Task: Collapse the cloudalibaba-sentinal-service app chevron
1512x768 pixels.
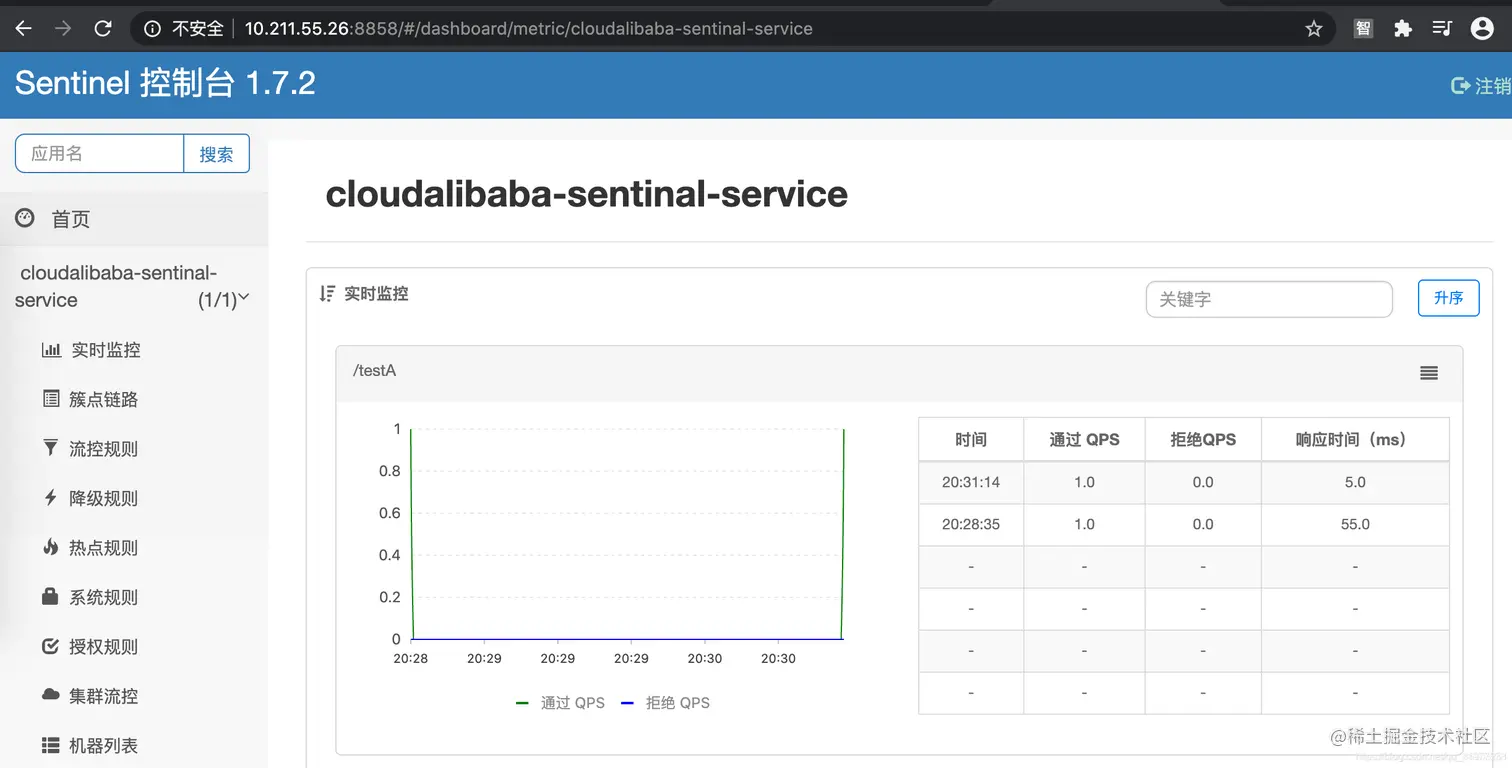Action: tap(243, 297)
